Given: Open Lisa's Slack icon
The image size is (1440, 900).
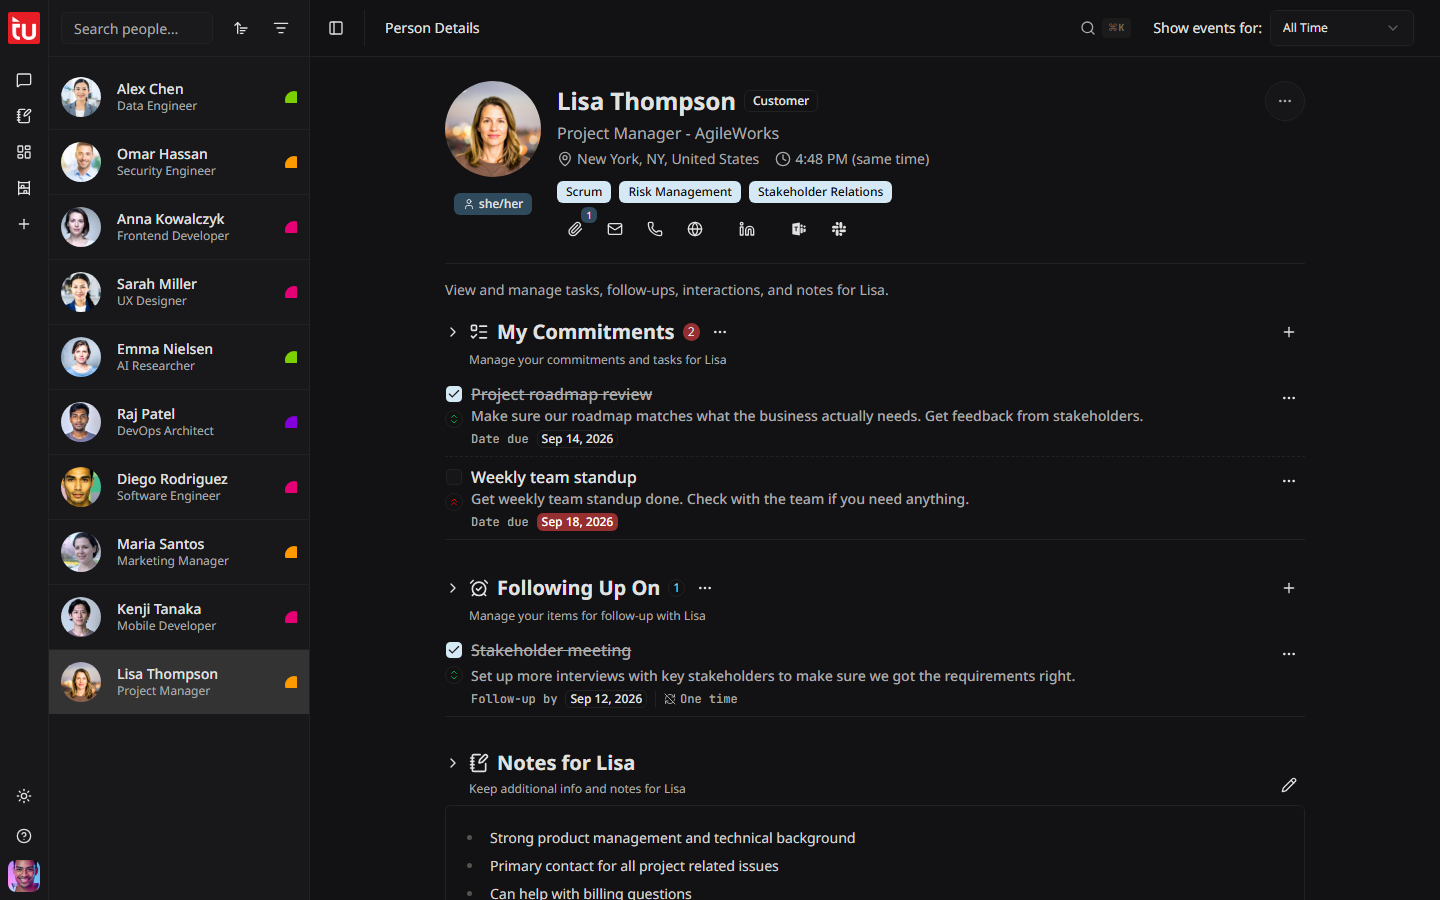Looking at the screenshot, I should pos(839,229).
